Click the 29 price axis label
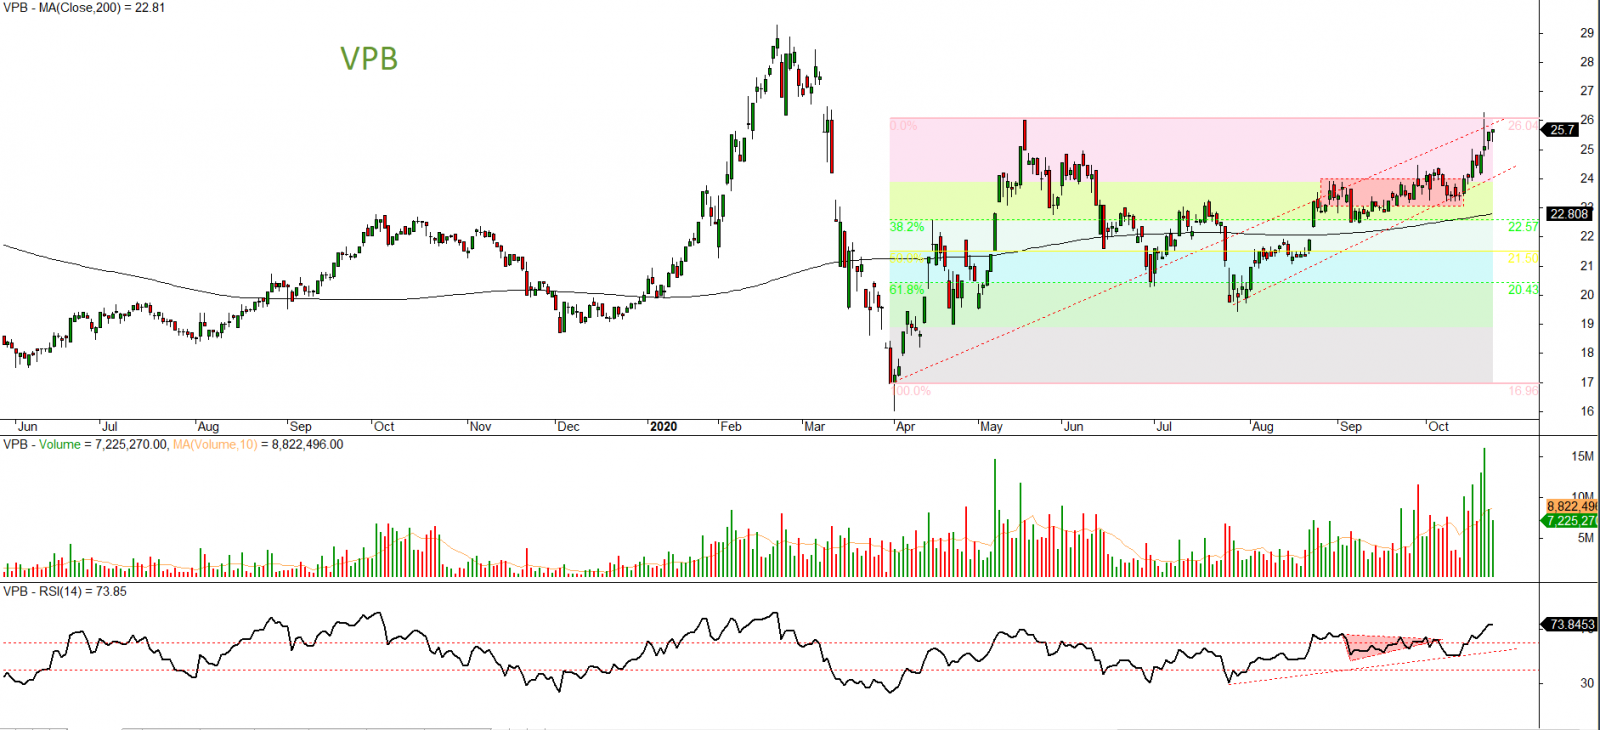The image size is (1600, 730). (x=1587, y=33)
